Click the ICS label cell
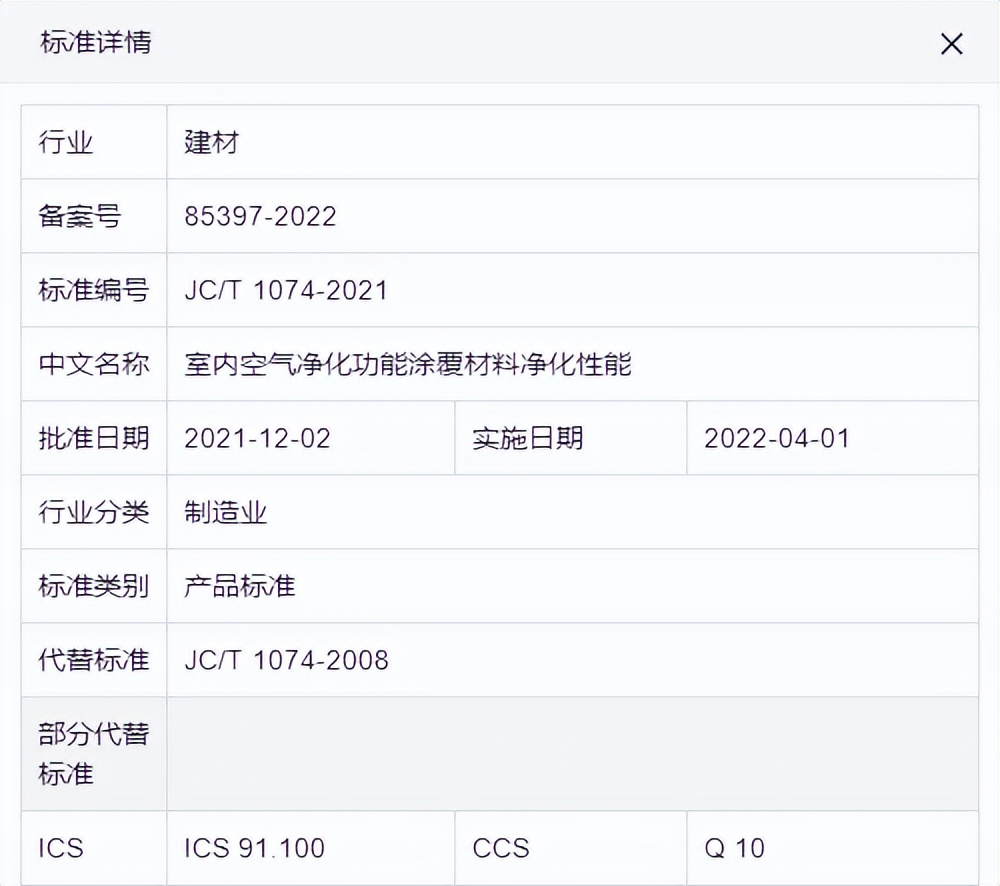 coord(94,848)
